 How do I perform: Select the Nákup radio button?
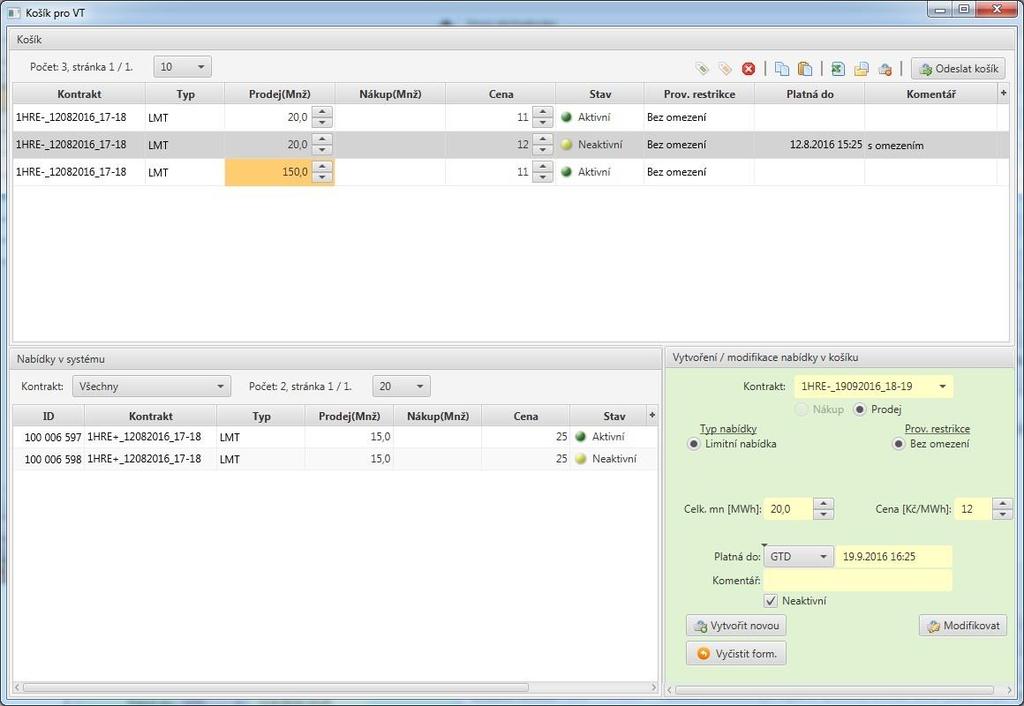click(x=801, y=409)
